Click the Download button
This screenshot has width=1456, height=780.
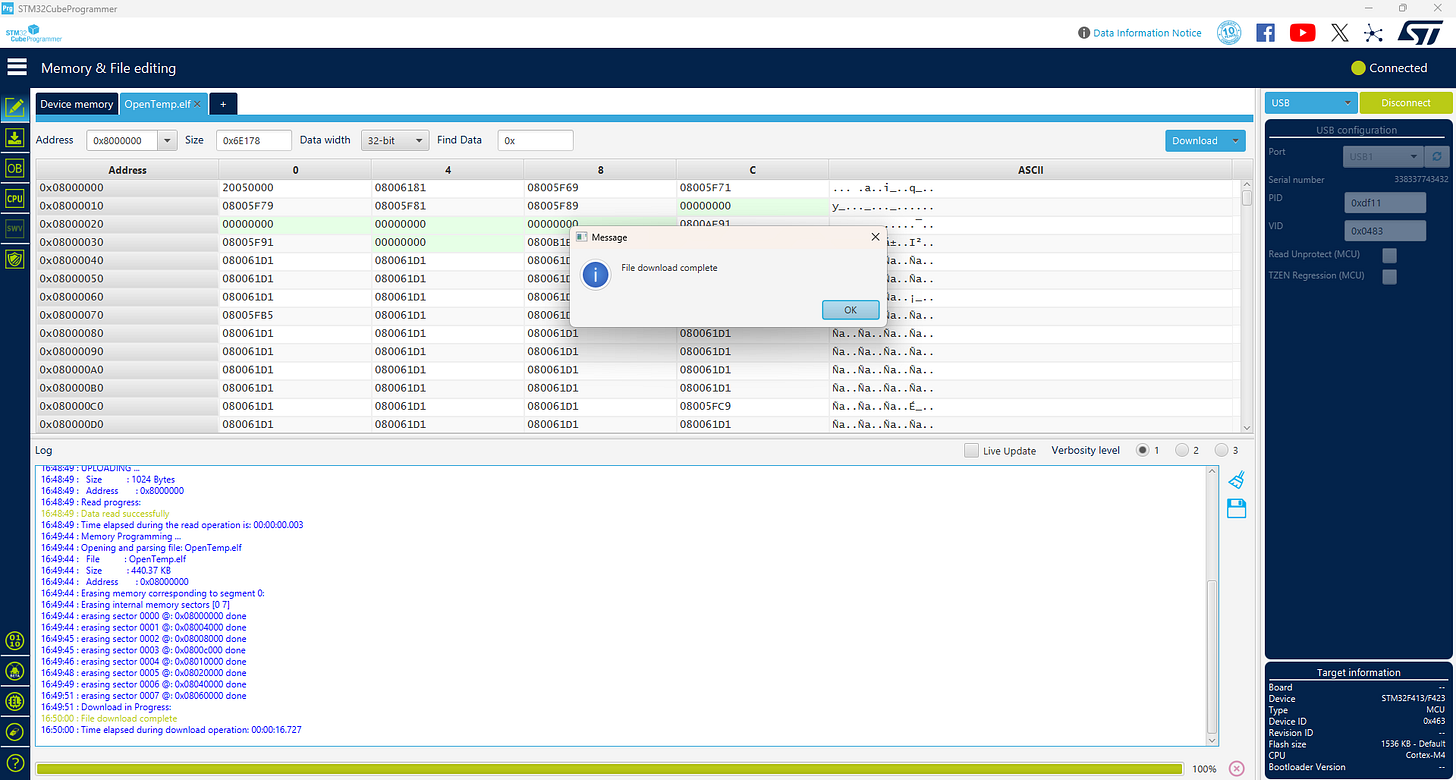click(x=1195, y=141)
